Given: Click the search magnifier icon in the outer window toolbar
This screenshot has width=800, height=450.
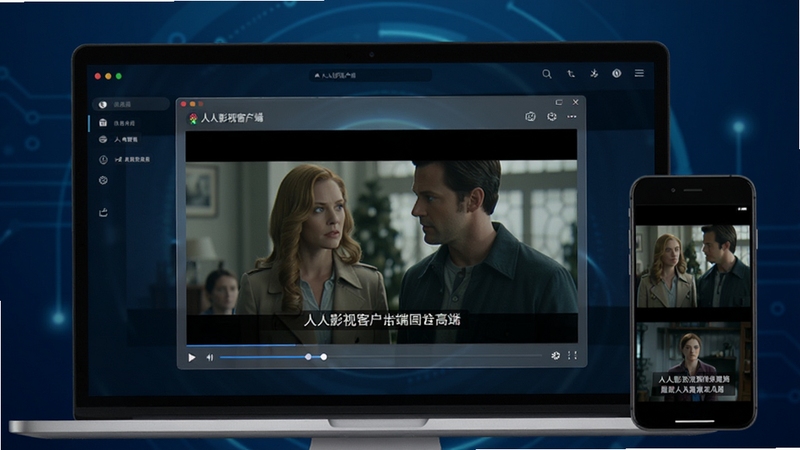Looking at the screenshot, I should click(546, 74).
